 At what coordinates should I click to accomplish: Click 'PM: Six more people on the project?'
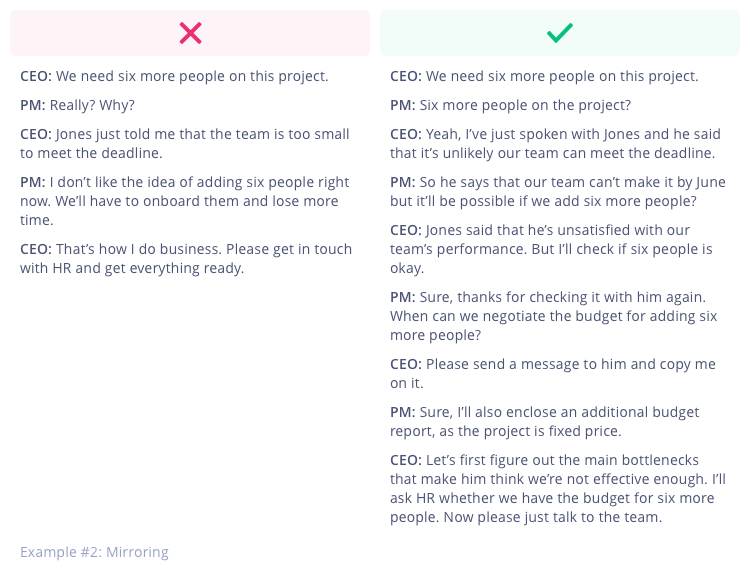(x=510, y=105)
